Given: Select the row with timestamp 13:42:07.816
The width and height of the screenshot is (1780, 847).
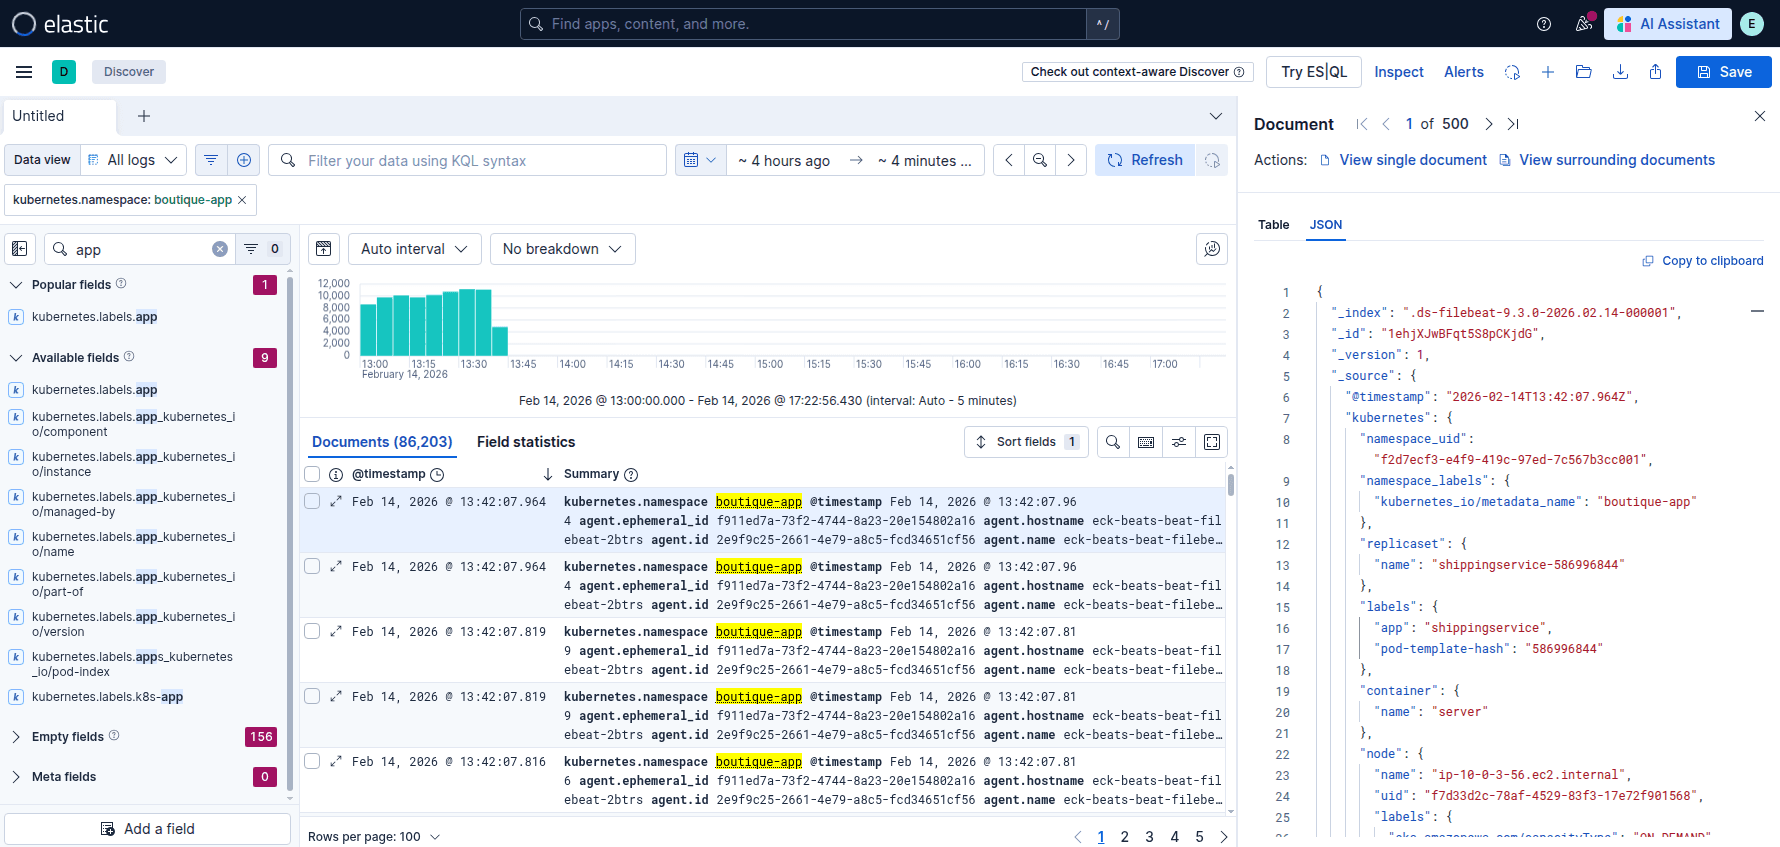Looking at the screenshot, I should click(x=312, y=761).
